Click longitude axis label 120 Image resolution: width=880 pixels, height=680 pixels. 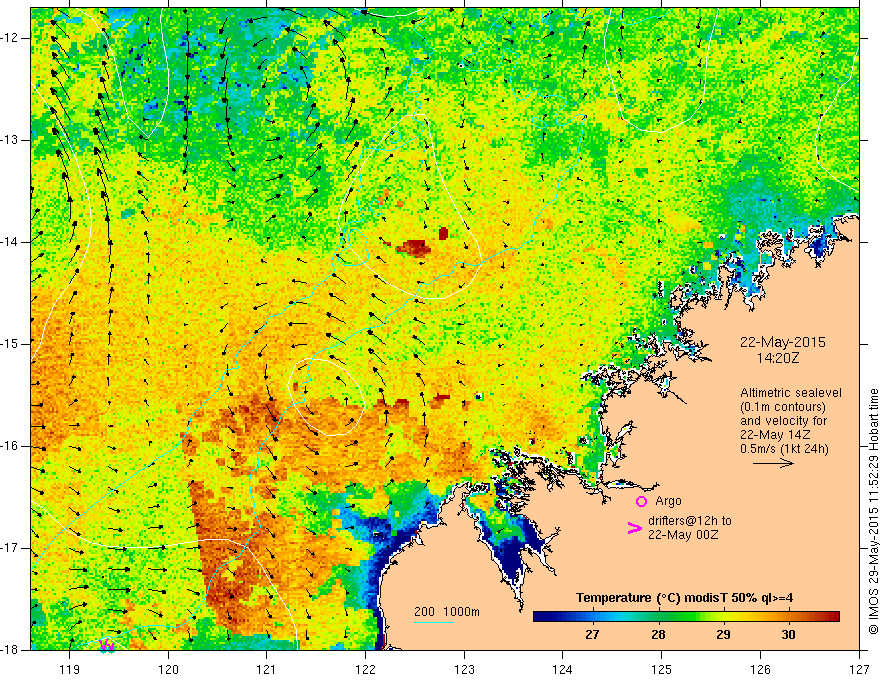pyautogui.click(x=168, y=669)
